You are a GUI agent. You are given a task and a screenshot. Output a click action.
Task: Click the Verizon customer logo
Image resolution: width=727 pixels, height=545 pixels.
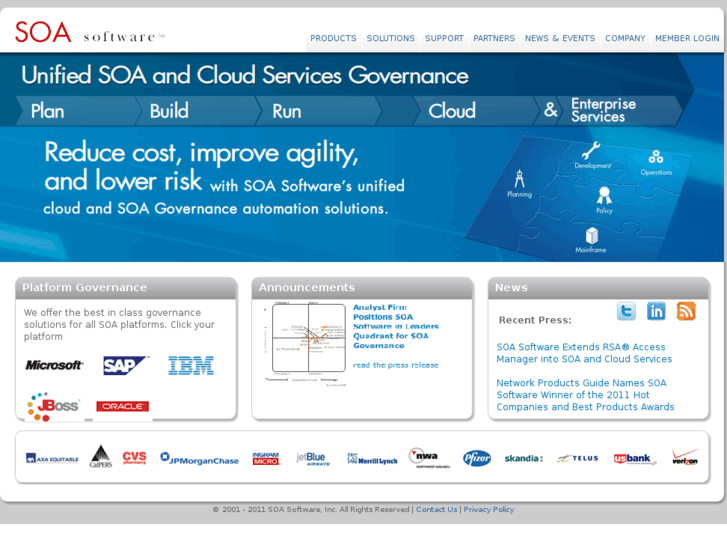click(685, 457)
